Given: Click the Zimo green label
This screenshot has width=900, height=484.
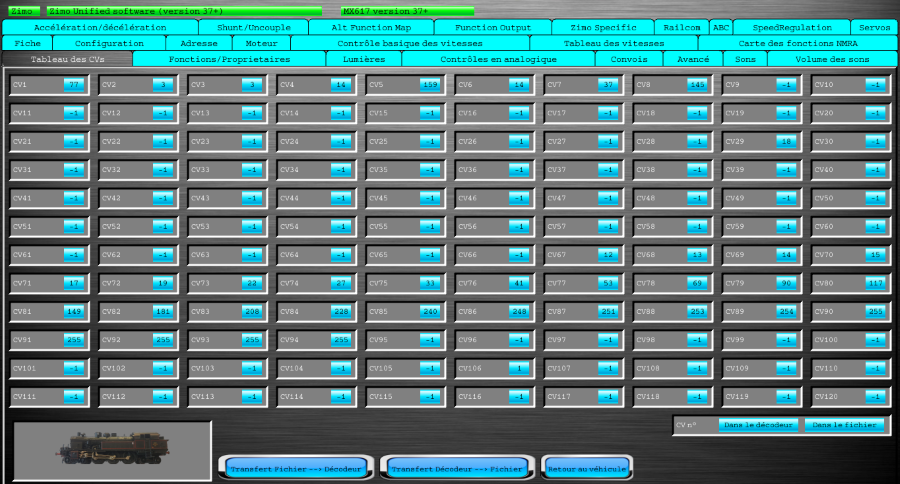Looking at the screenshot, I should click(x=23, y=11).
